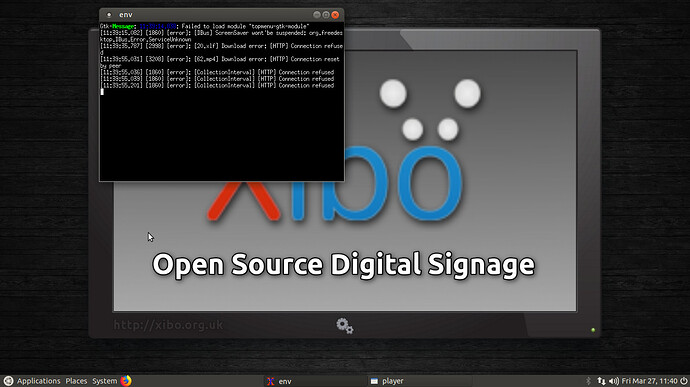Open the volume speaker tray icon

coord(614,381)
